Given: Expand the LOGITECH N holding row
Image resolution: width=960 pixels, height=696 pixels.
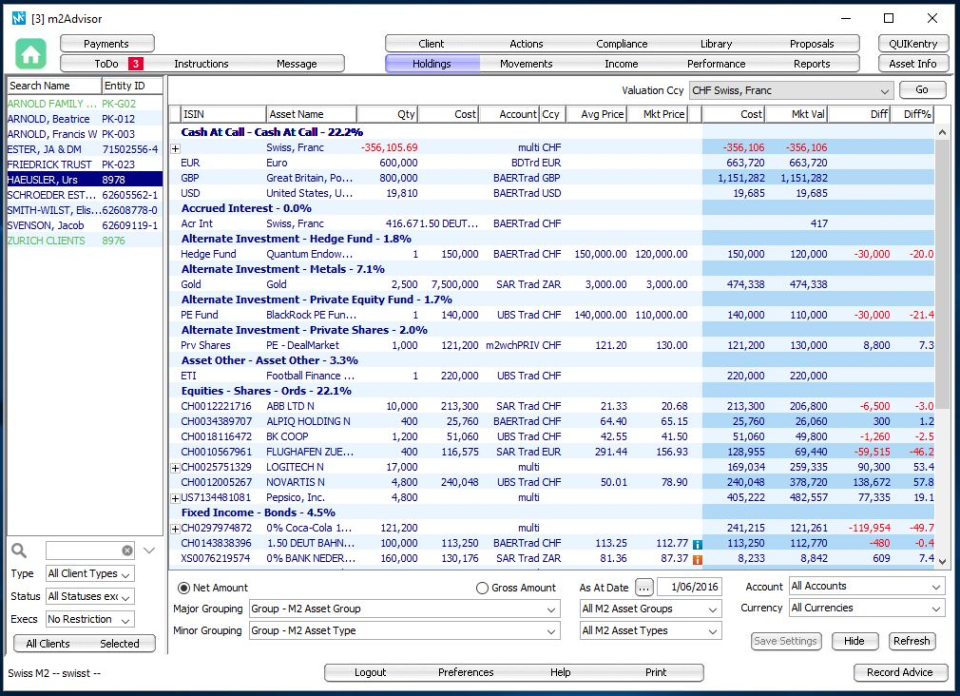Looking at the screenshot, I should 176,467.
